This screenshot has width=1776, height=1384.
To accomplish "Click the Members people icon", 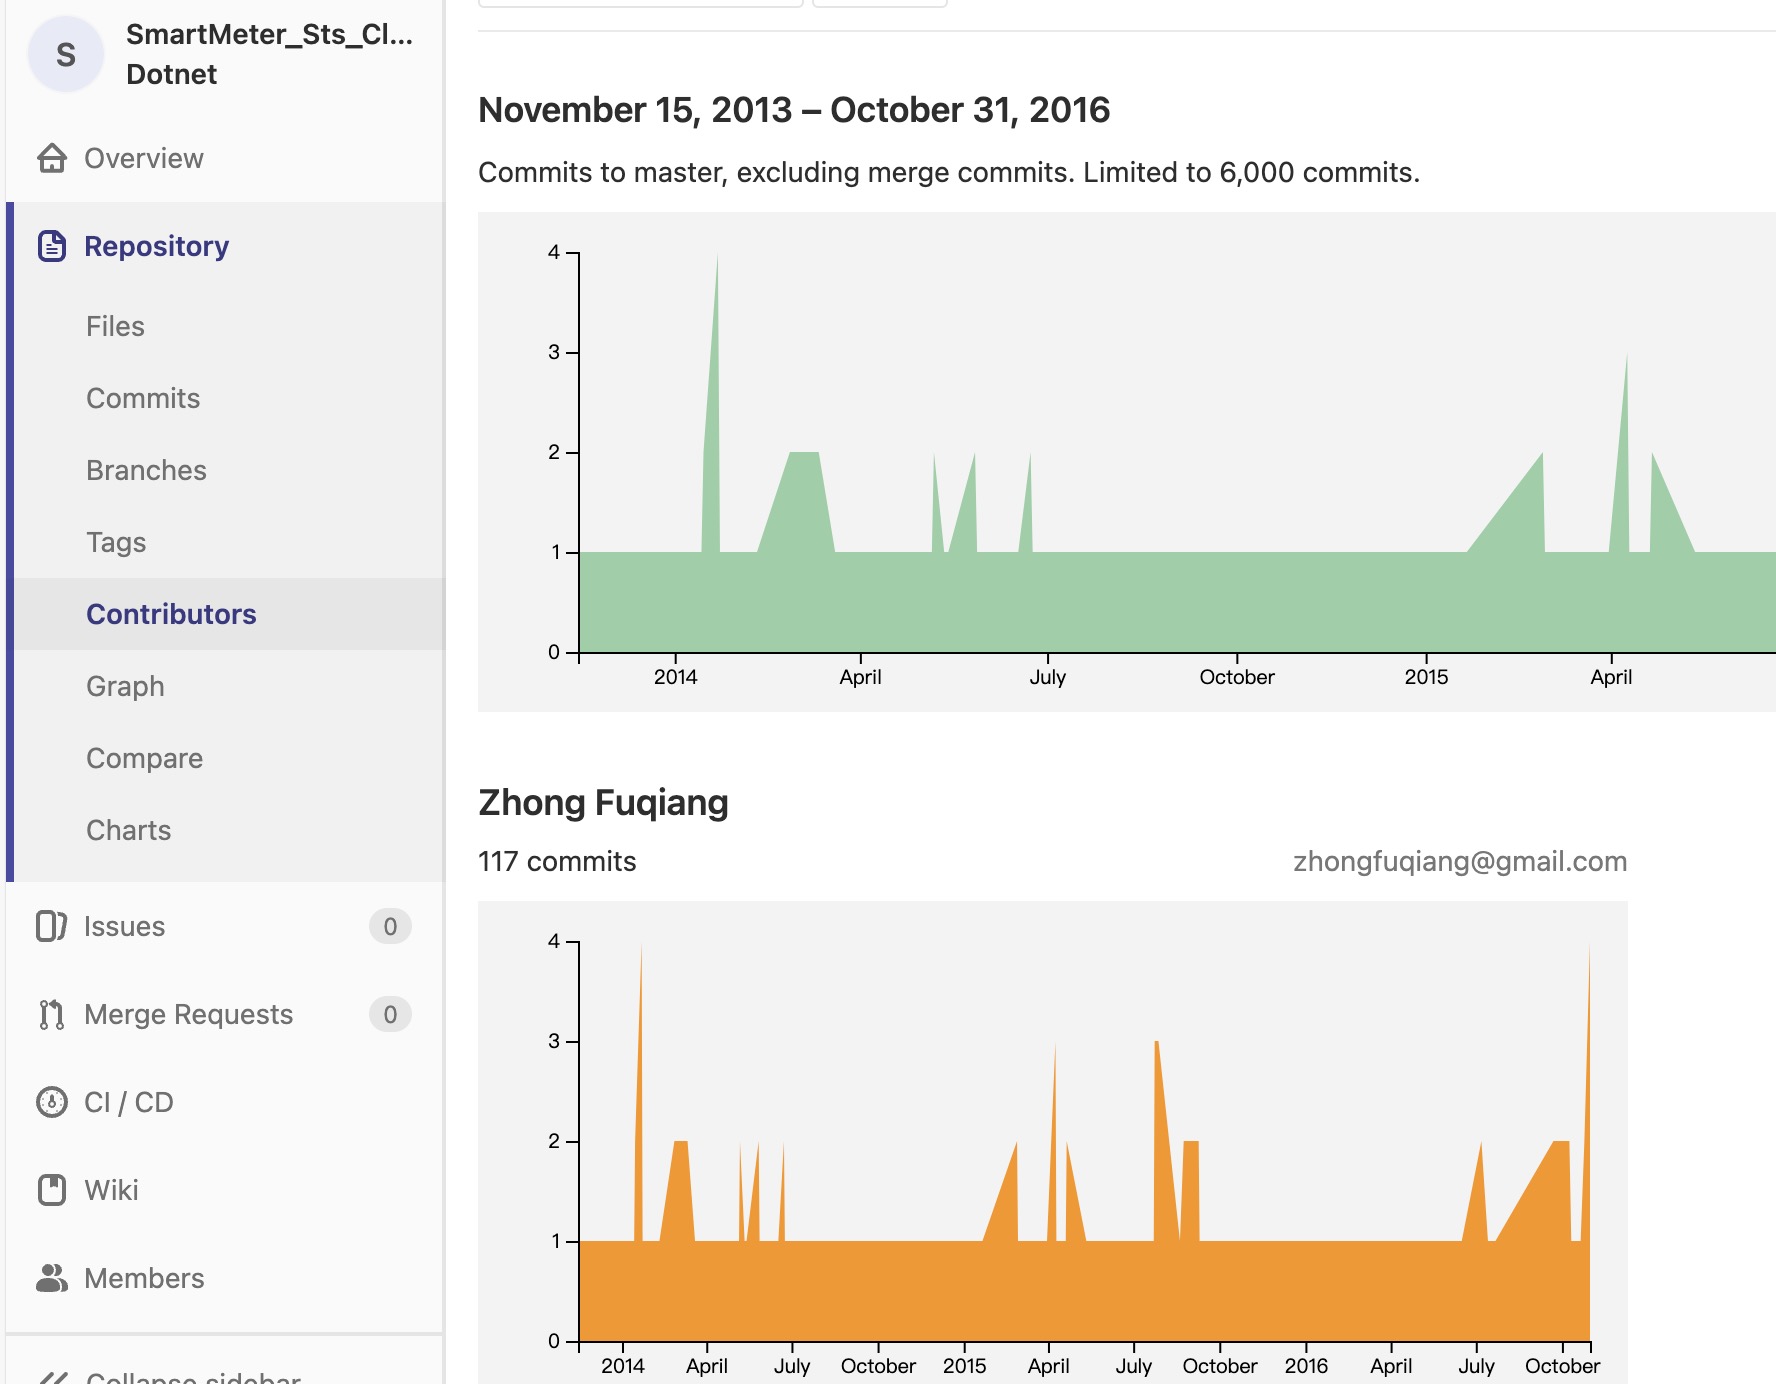I will click(x=52, y=1278).
